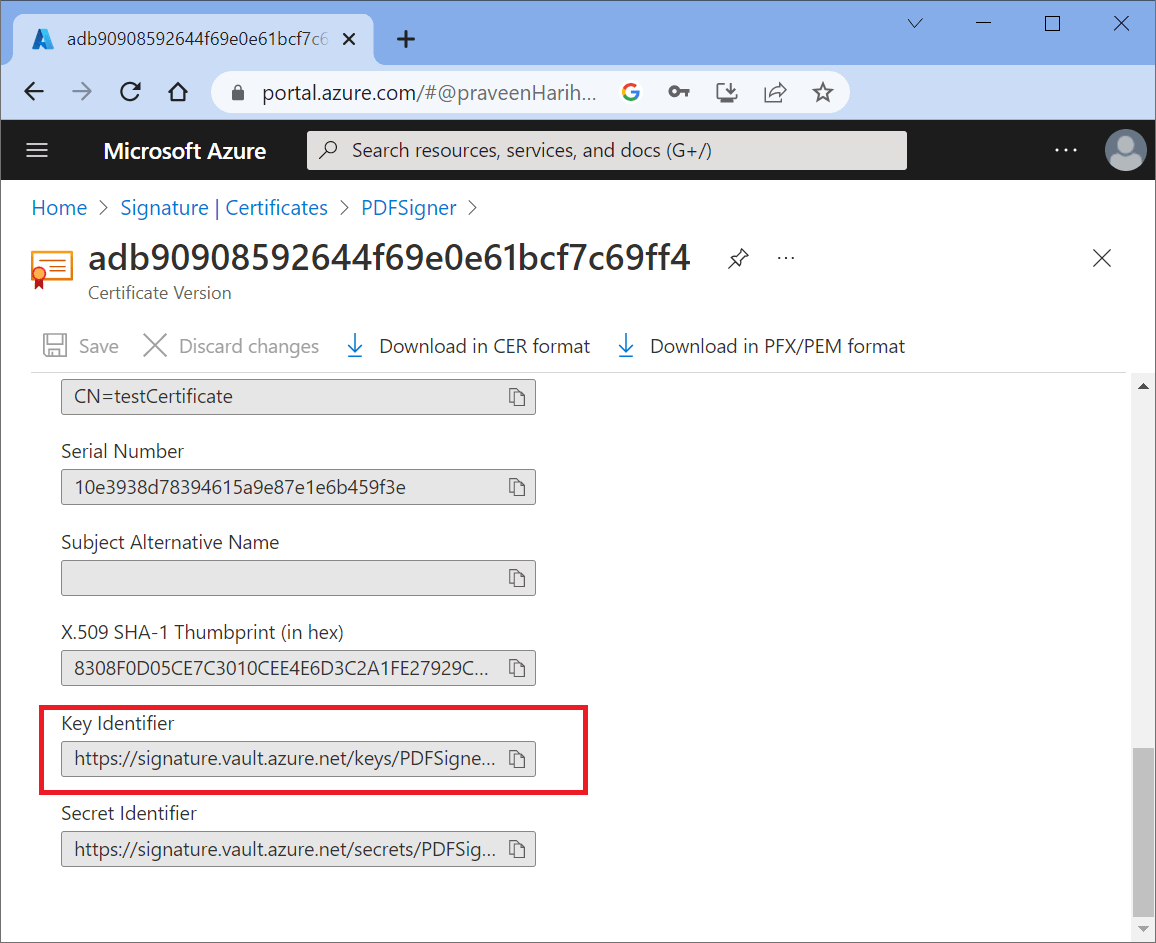Download in PFX/PEM format
1156x943 pixels.
(761, 346)
